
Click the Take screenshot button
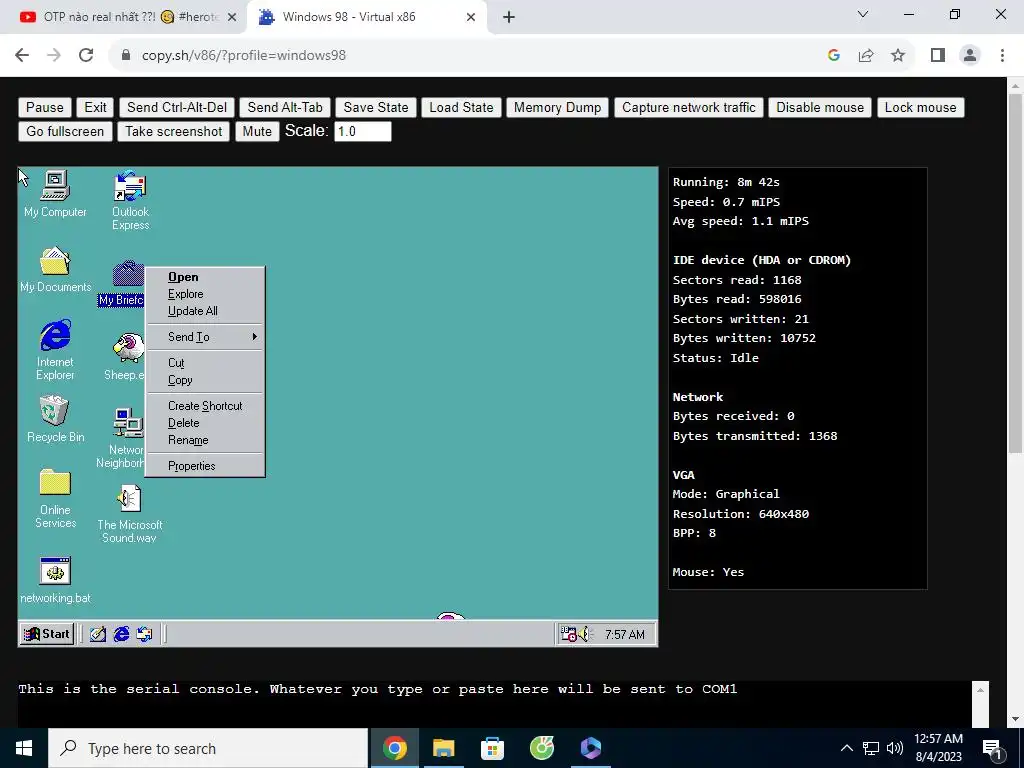pyautogui.click(x=174, y=131)
